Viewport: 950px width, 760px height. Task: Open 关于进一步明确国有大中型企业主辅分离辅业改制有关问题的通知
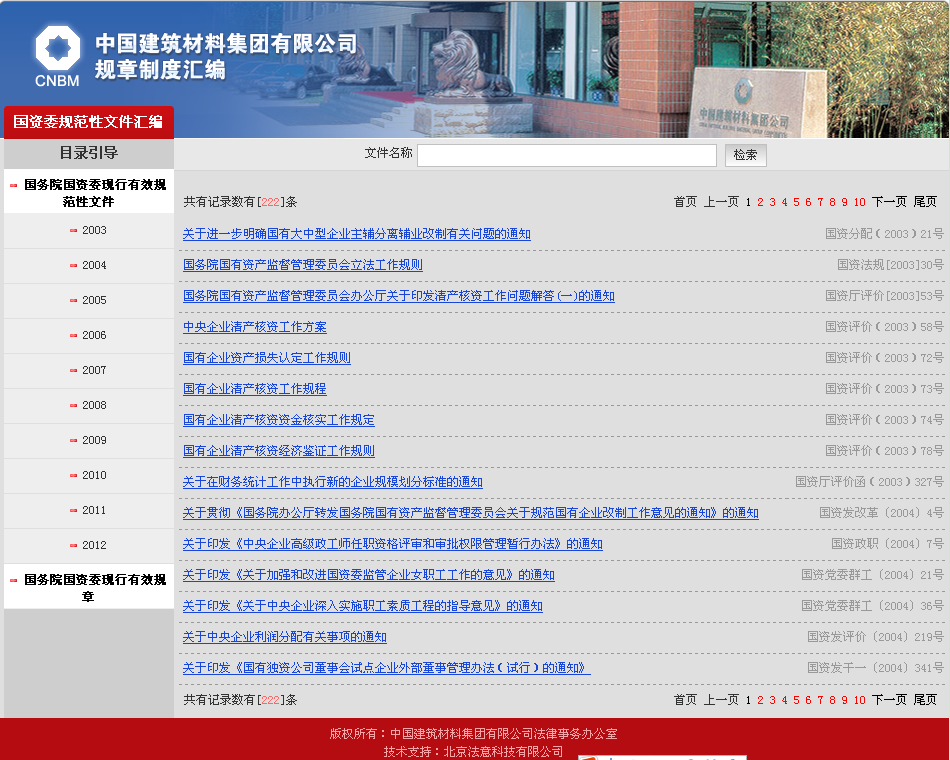tap(357, 234)
